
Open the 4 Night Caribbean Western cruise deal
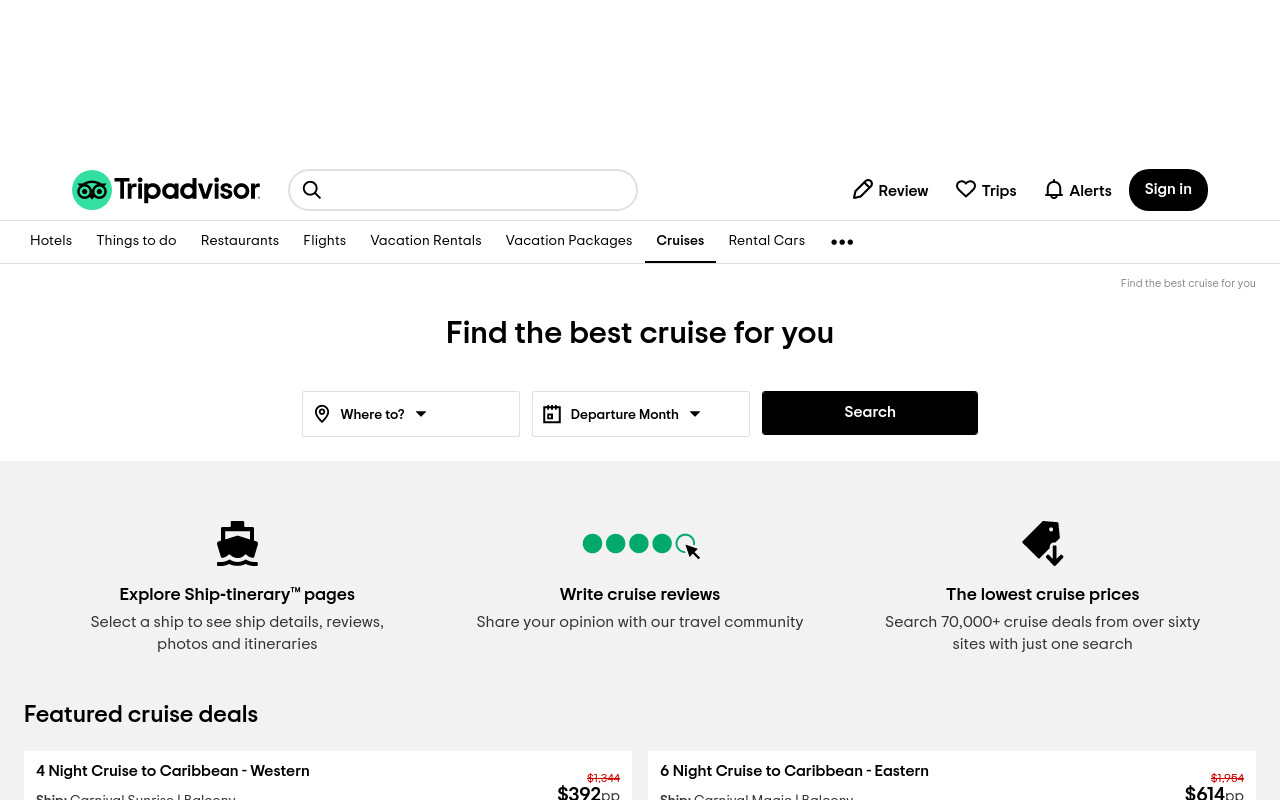(173, 771)
